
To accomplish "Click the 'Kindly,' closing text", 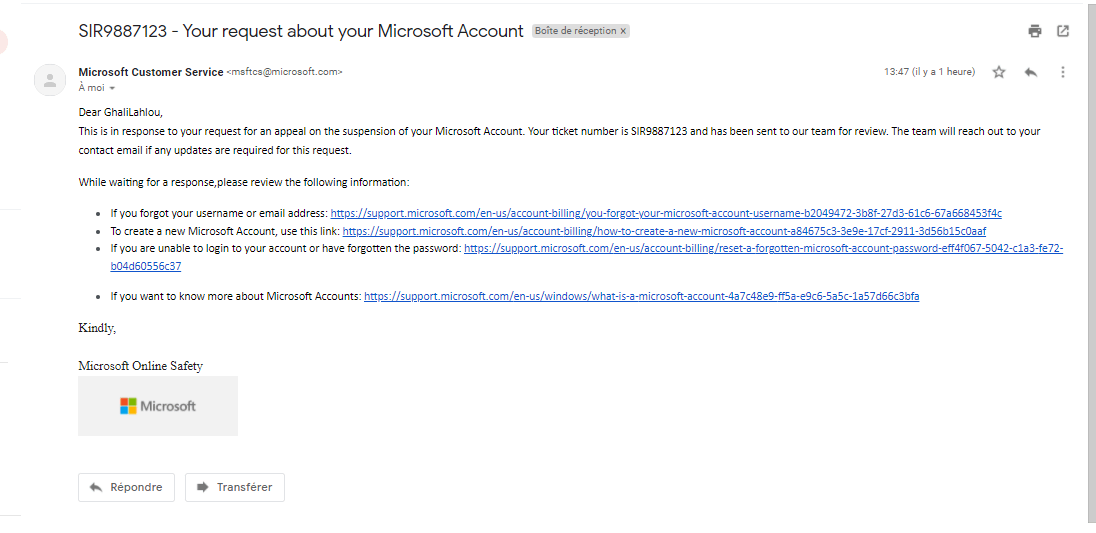I will [x=97, y=328].
